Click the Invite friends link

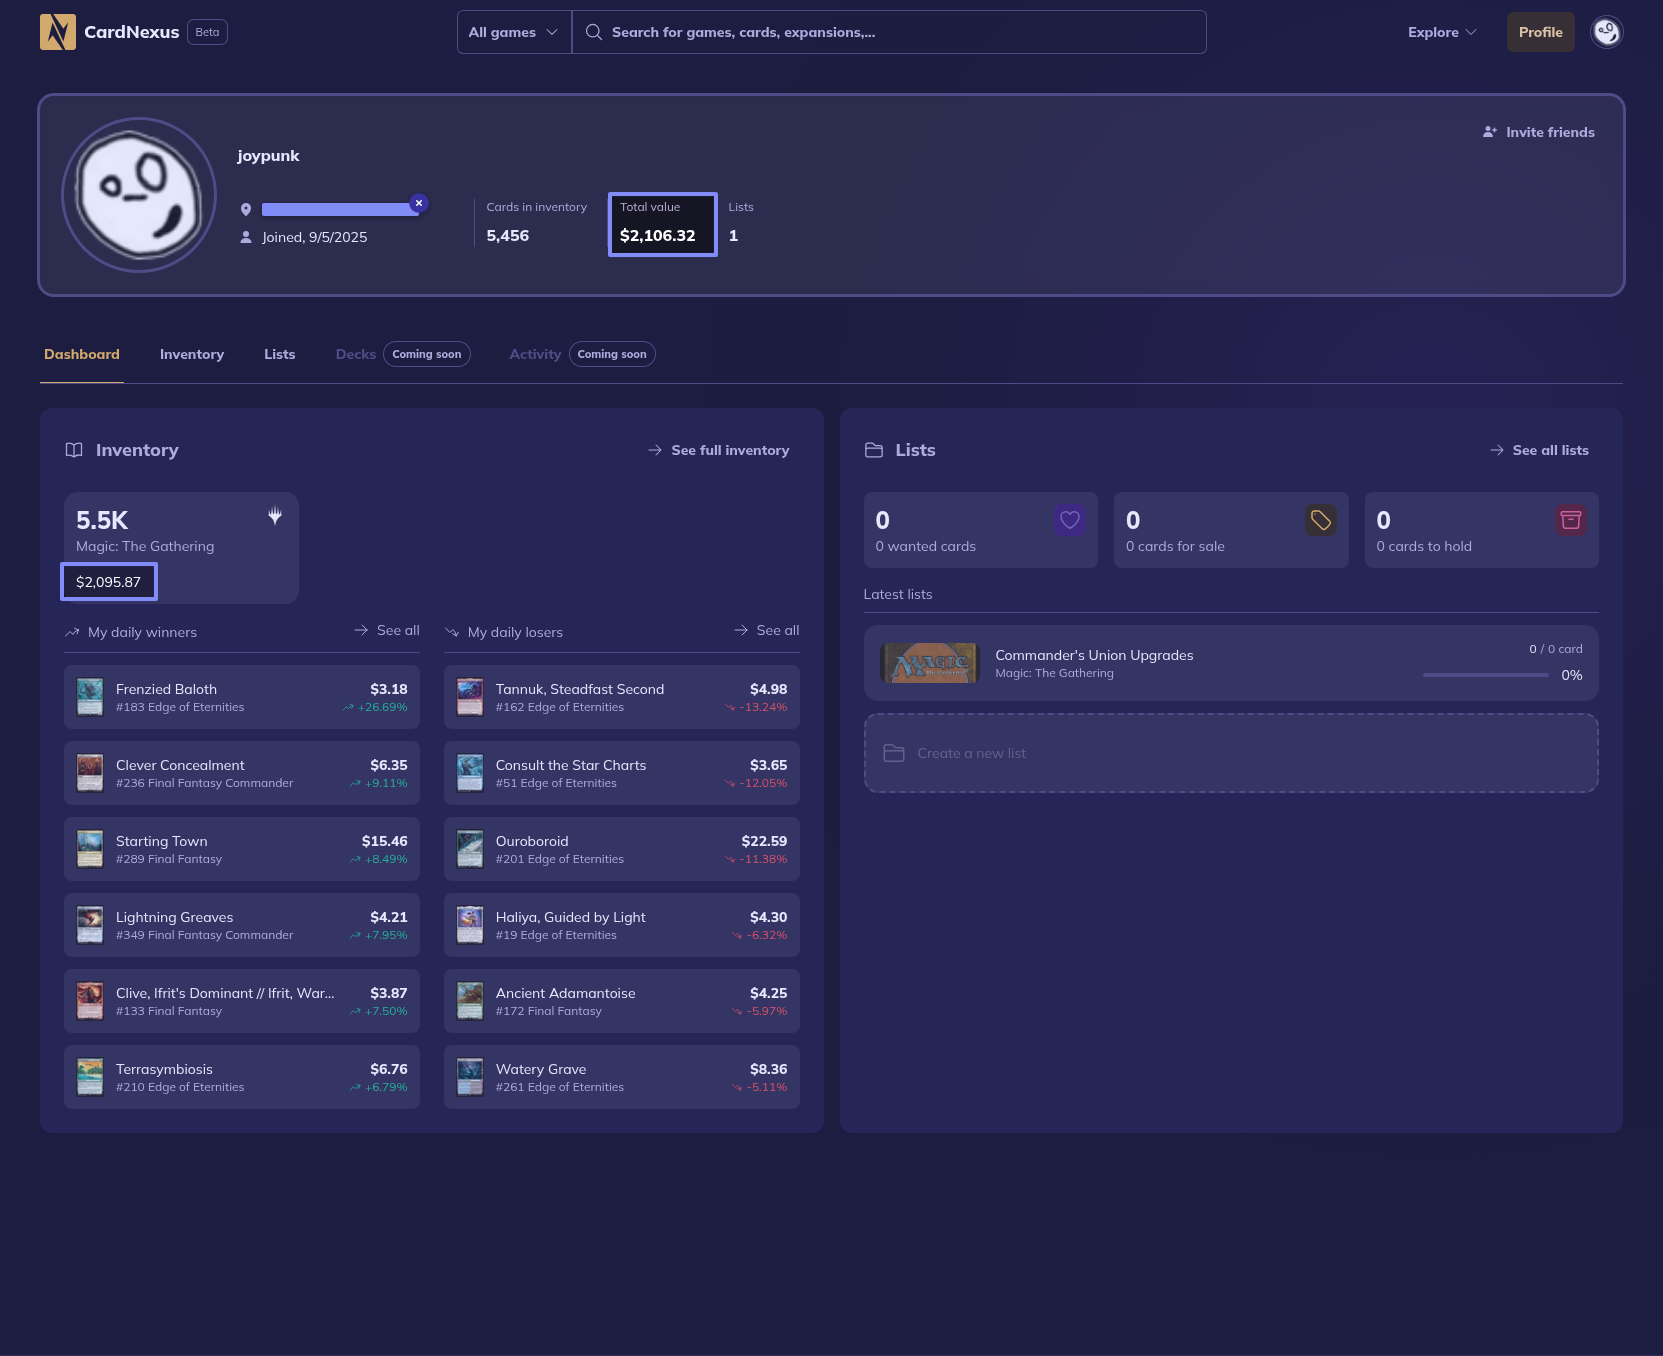tap(1538, 132)
